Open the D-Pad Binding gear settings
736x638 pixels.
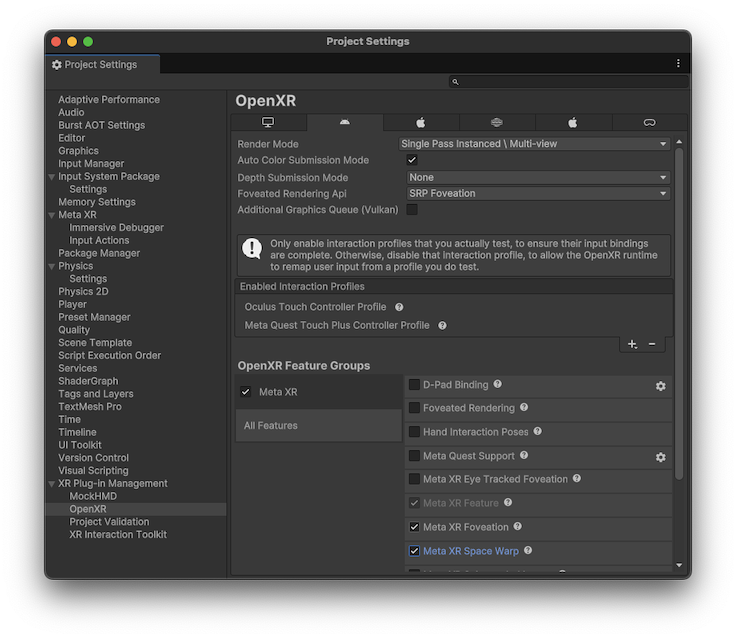[x=660, y=386]
